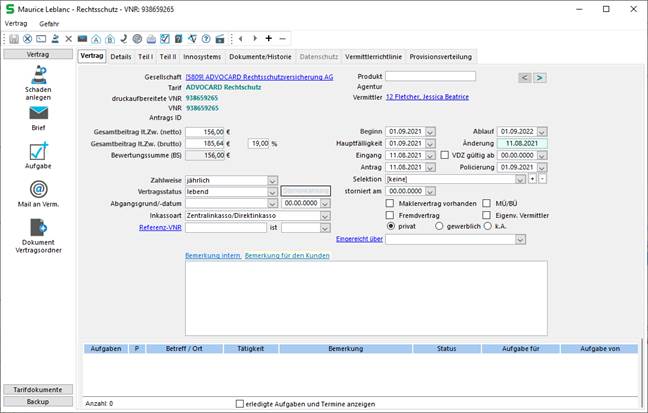Create a new Aufgabe via sidebar icon

[38, 153]
